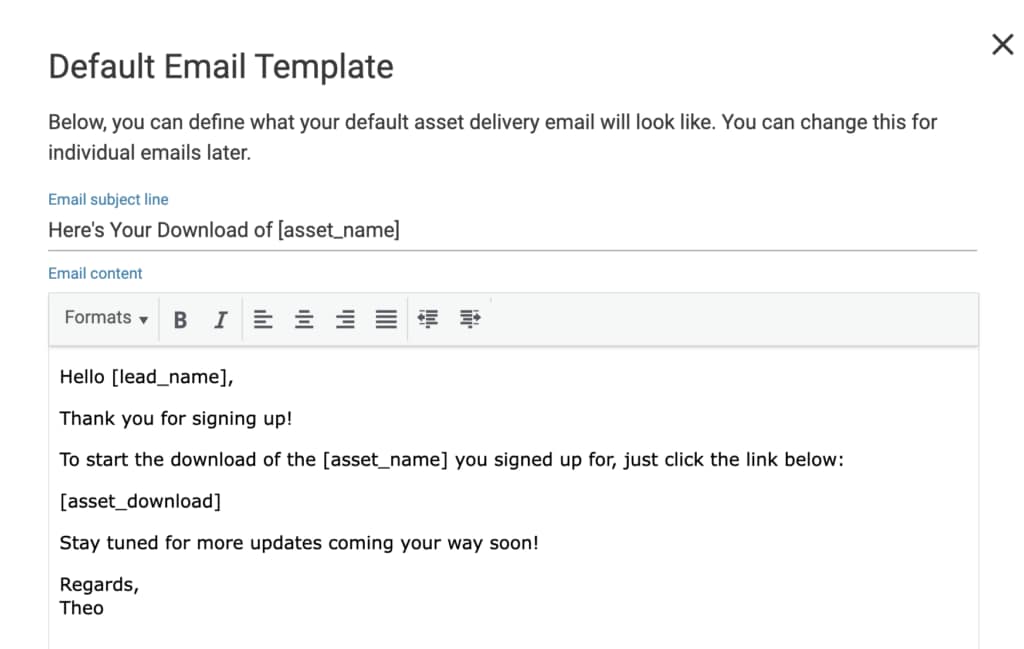Place cursor on the 'Stay tuned' line

coord(298,543)
